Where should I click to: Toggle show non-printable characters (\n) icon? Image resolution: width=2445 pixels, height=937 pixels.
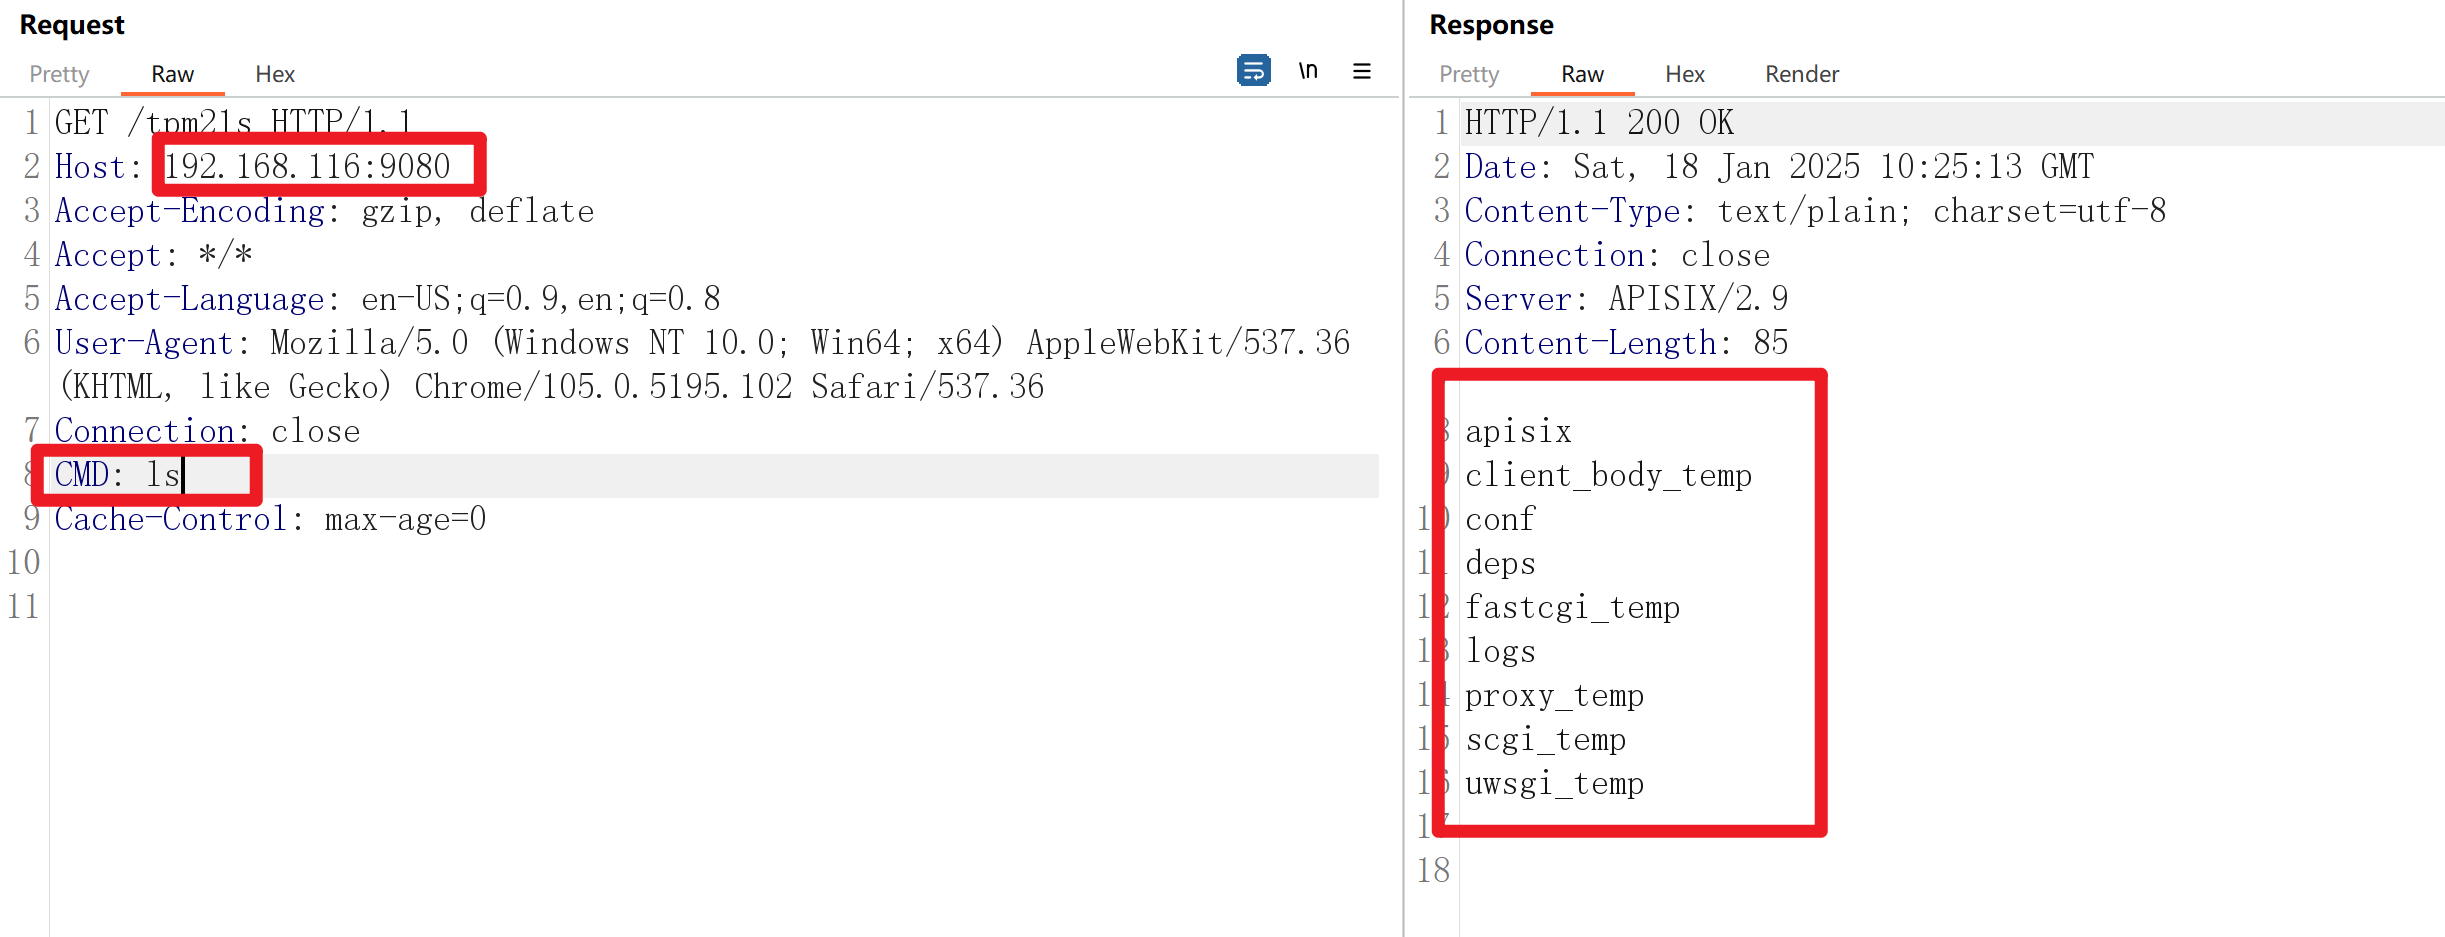pyautogui.click(x=1308, y=71)
